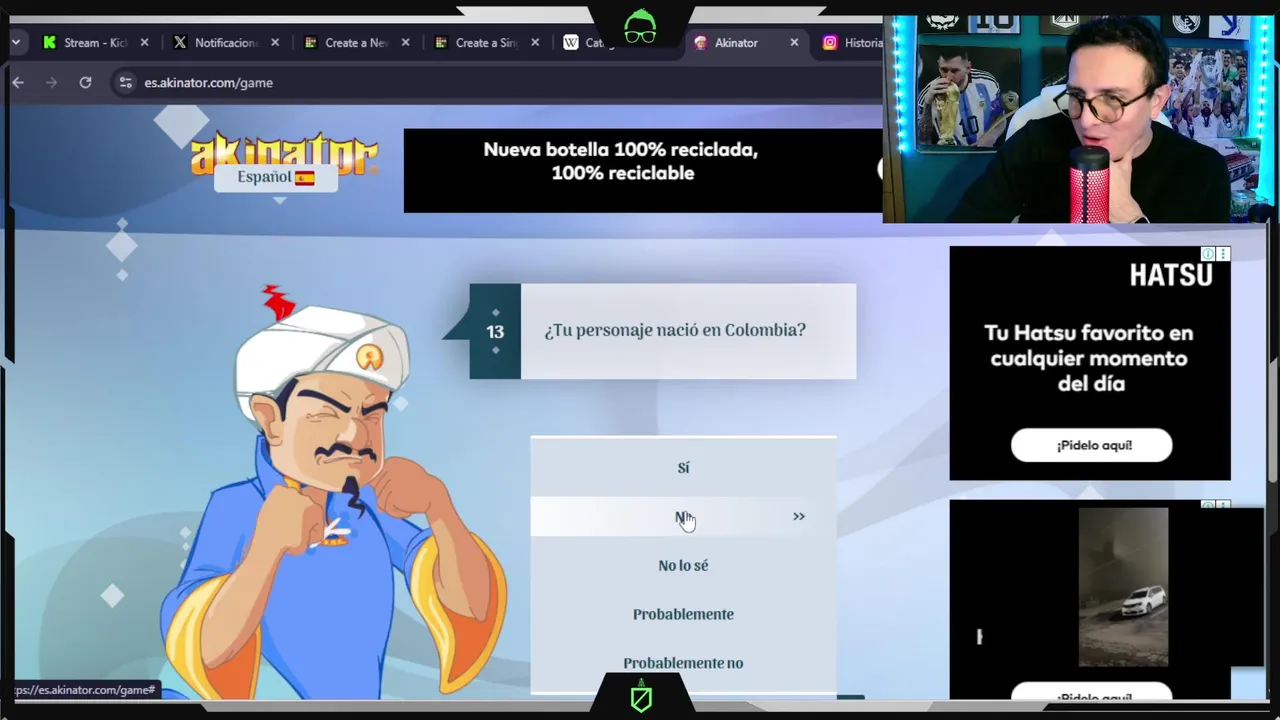Screen dimensions: 1280x720
Task: Click the Wikipedia W favicon
Action: 571,42
